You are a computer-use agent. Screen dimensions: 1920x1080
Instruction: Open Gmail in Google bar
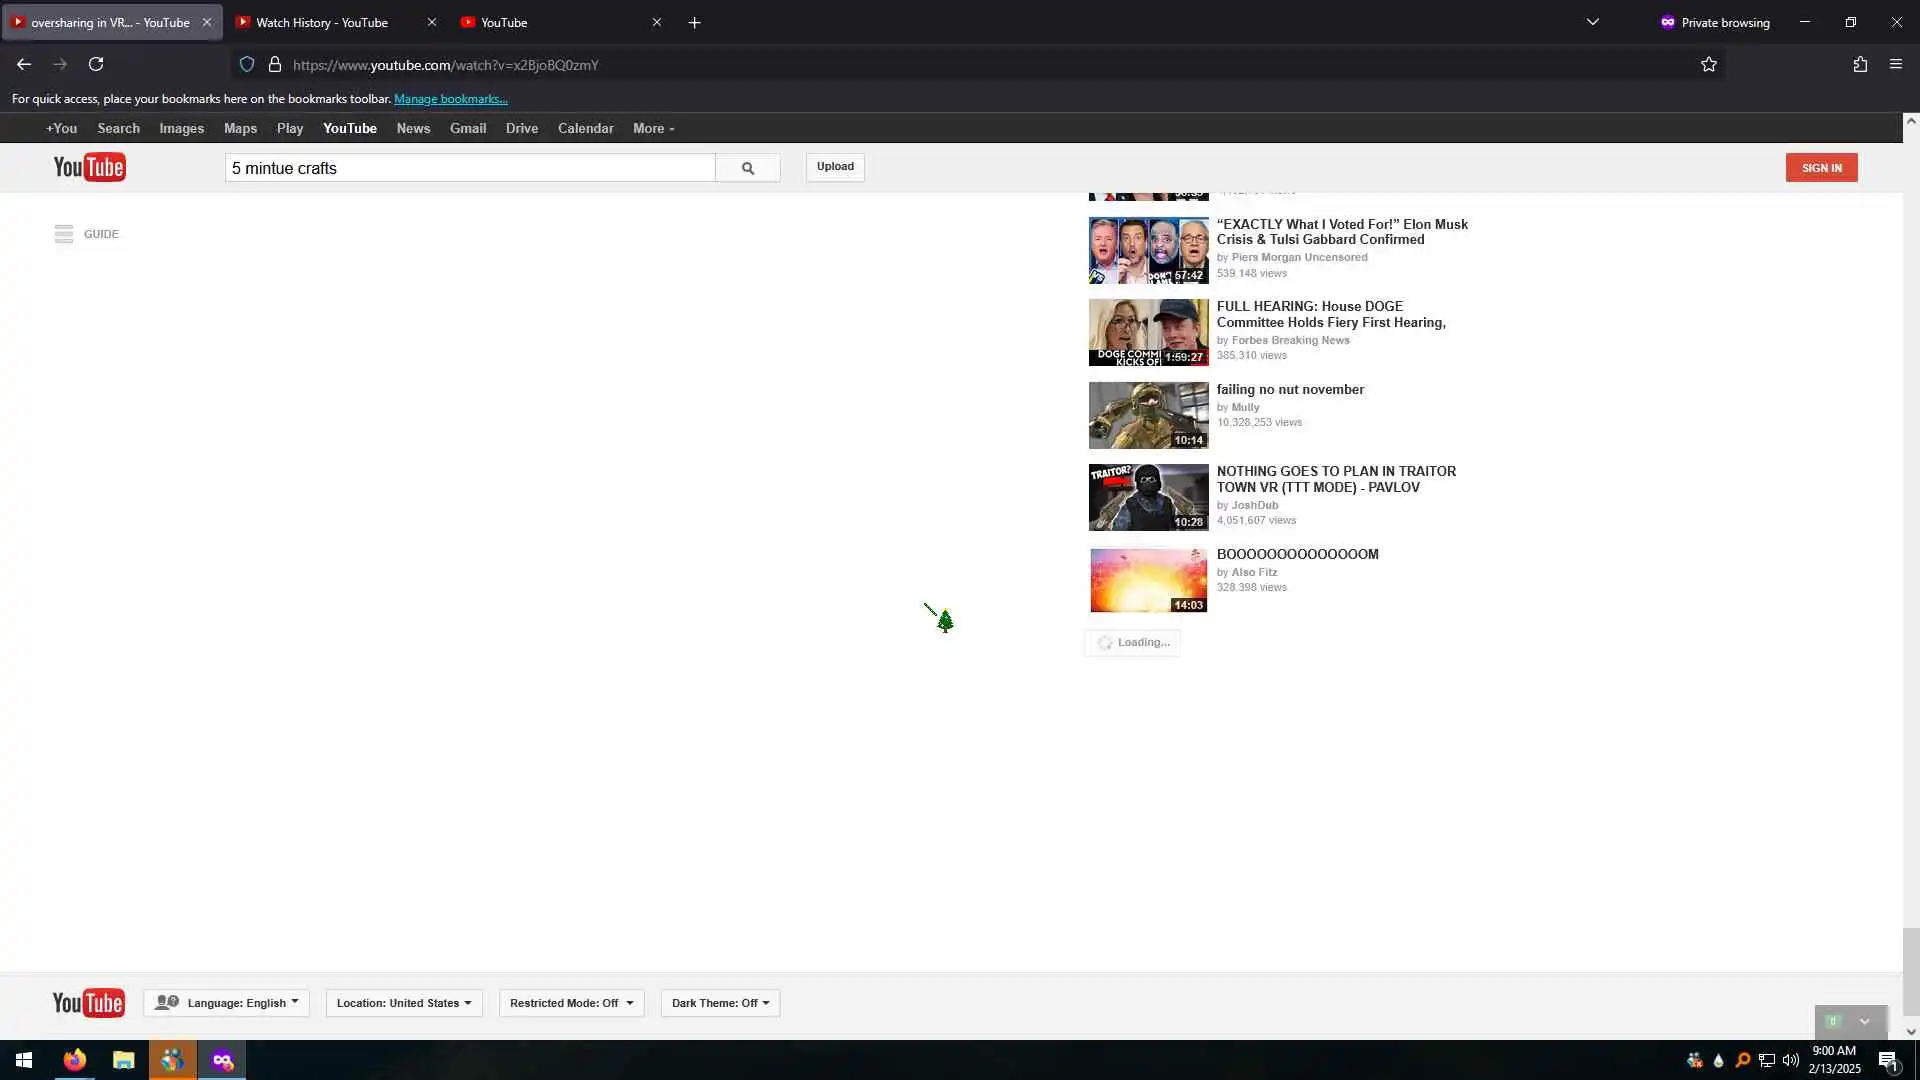(x=467, y=129)
